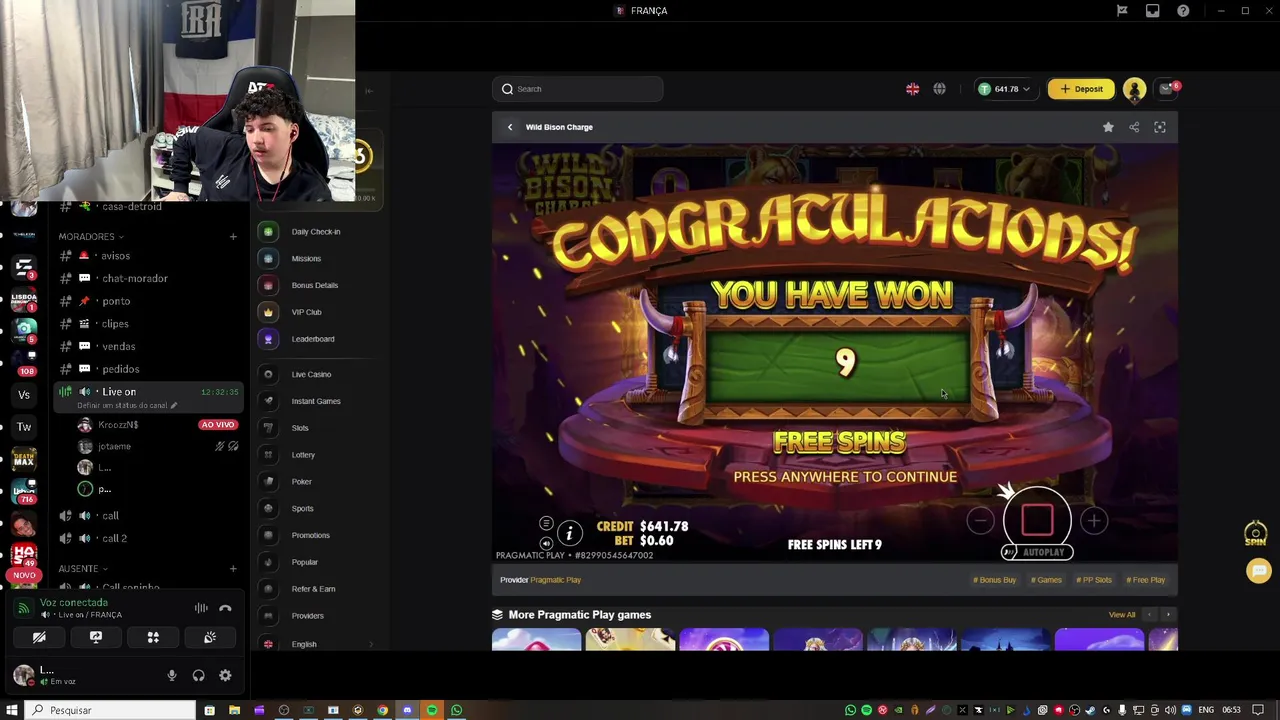The image size is (1280, 720).
Task: Add a channel to MORADORES category
Action: click(233, 237)
